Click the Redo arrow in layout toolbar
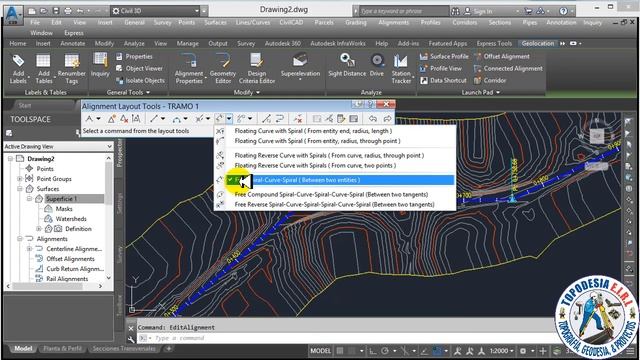640x360 pixels. (387, 119)
